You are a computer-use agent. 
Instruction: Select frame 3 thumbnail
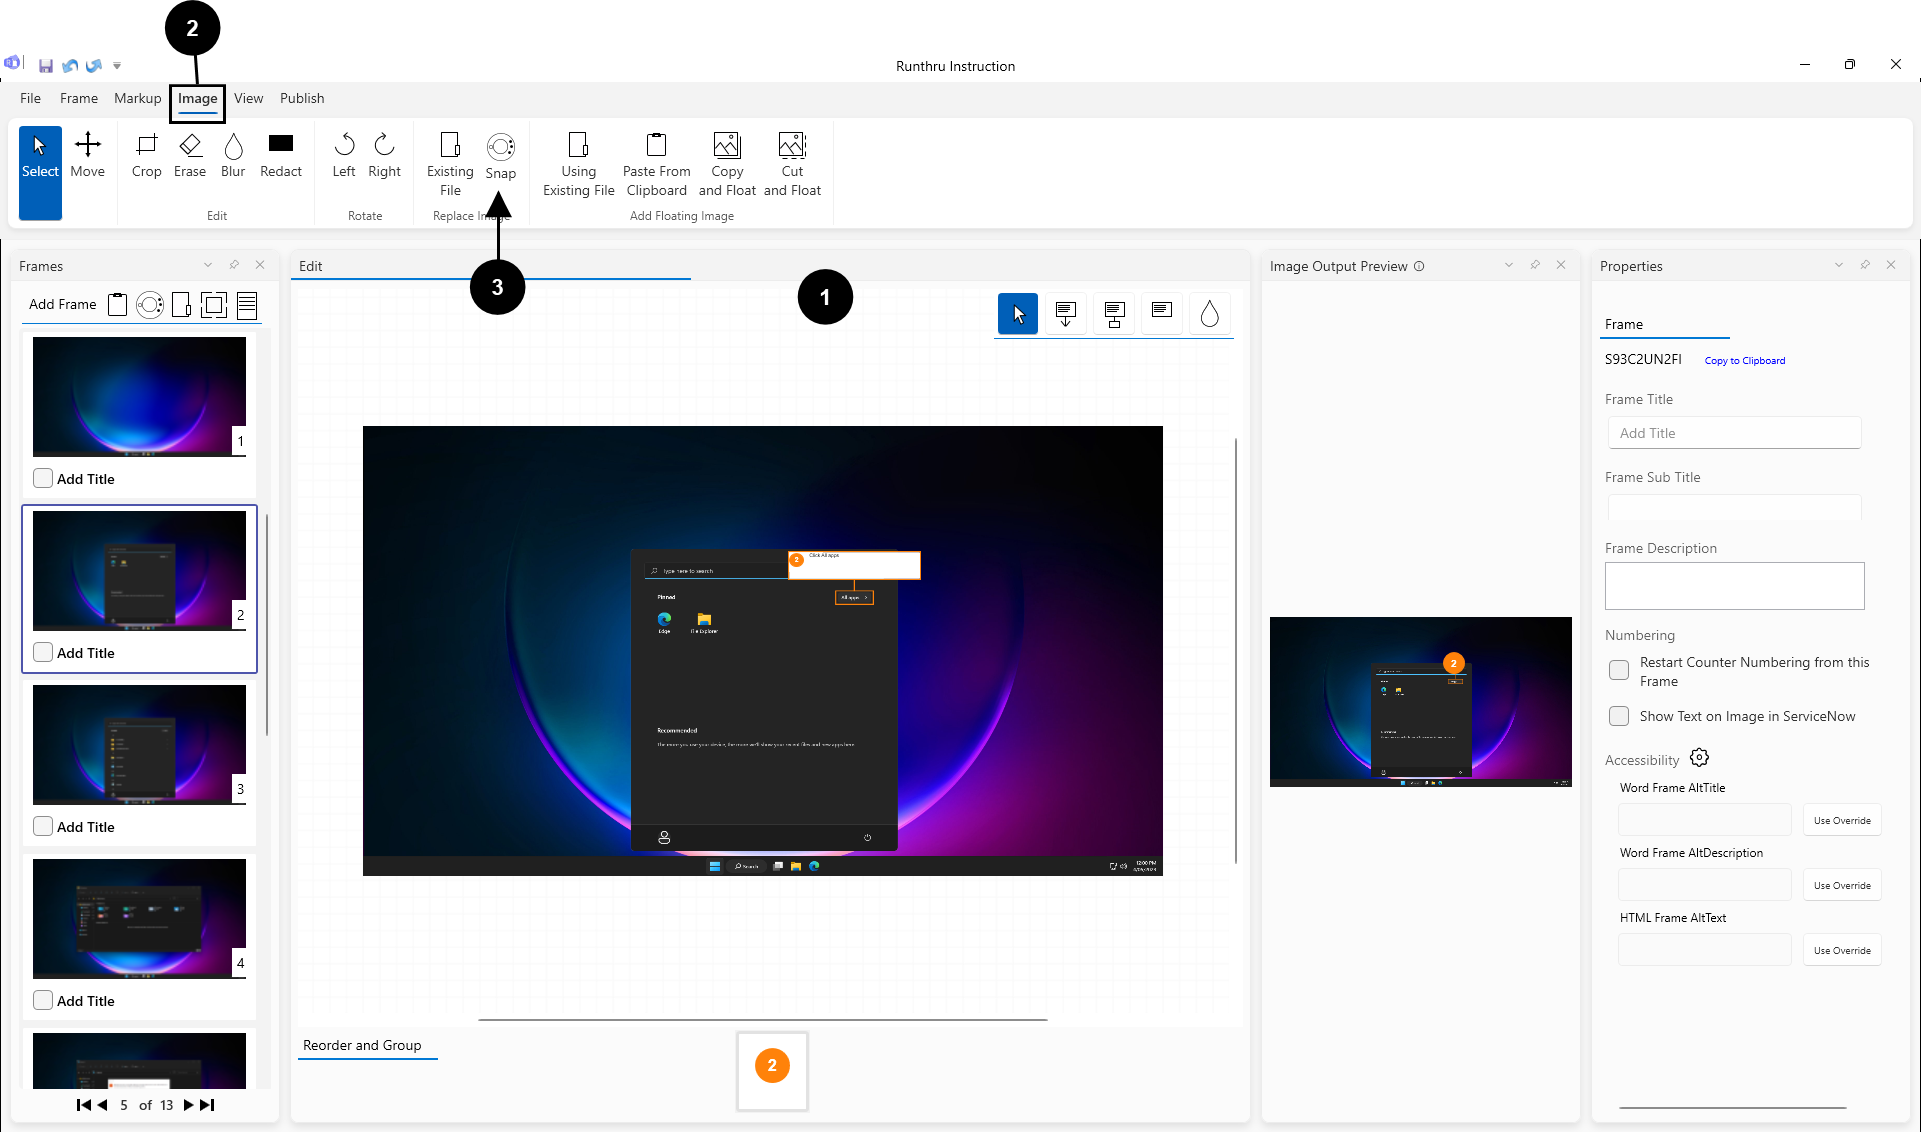[x=139, y=745]
